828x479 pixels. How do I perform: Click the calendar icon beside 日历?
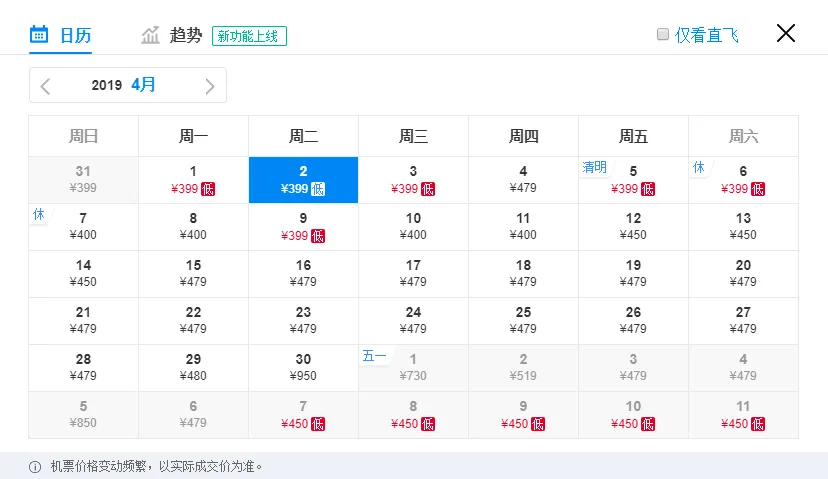tap(39, 34)
